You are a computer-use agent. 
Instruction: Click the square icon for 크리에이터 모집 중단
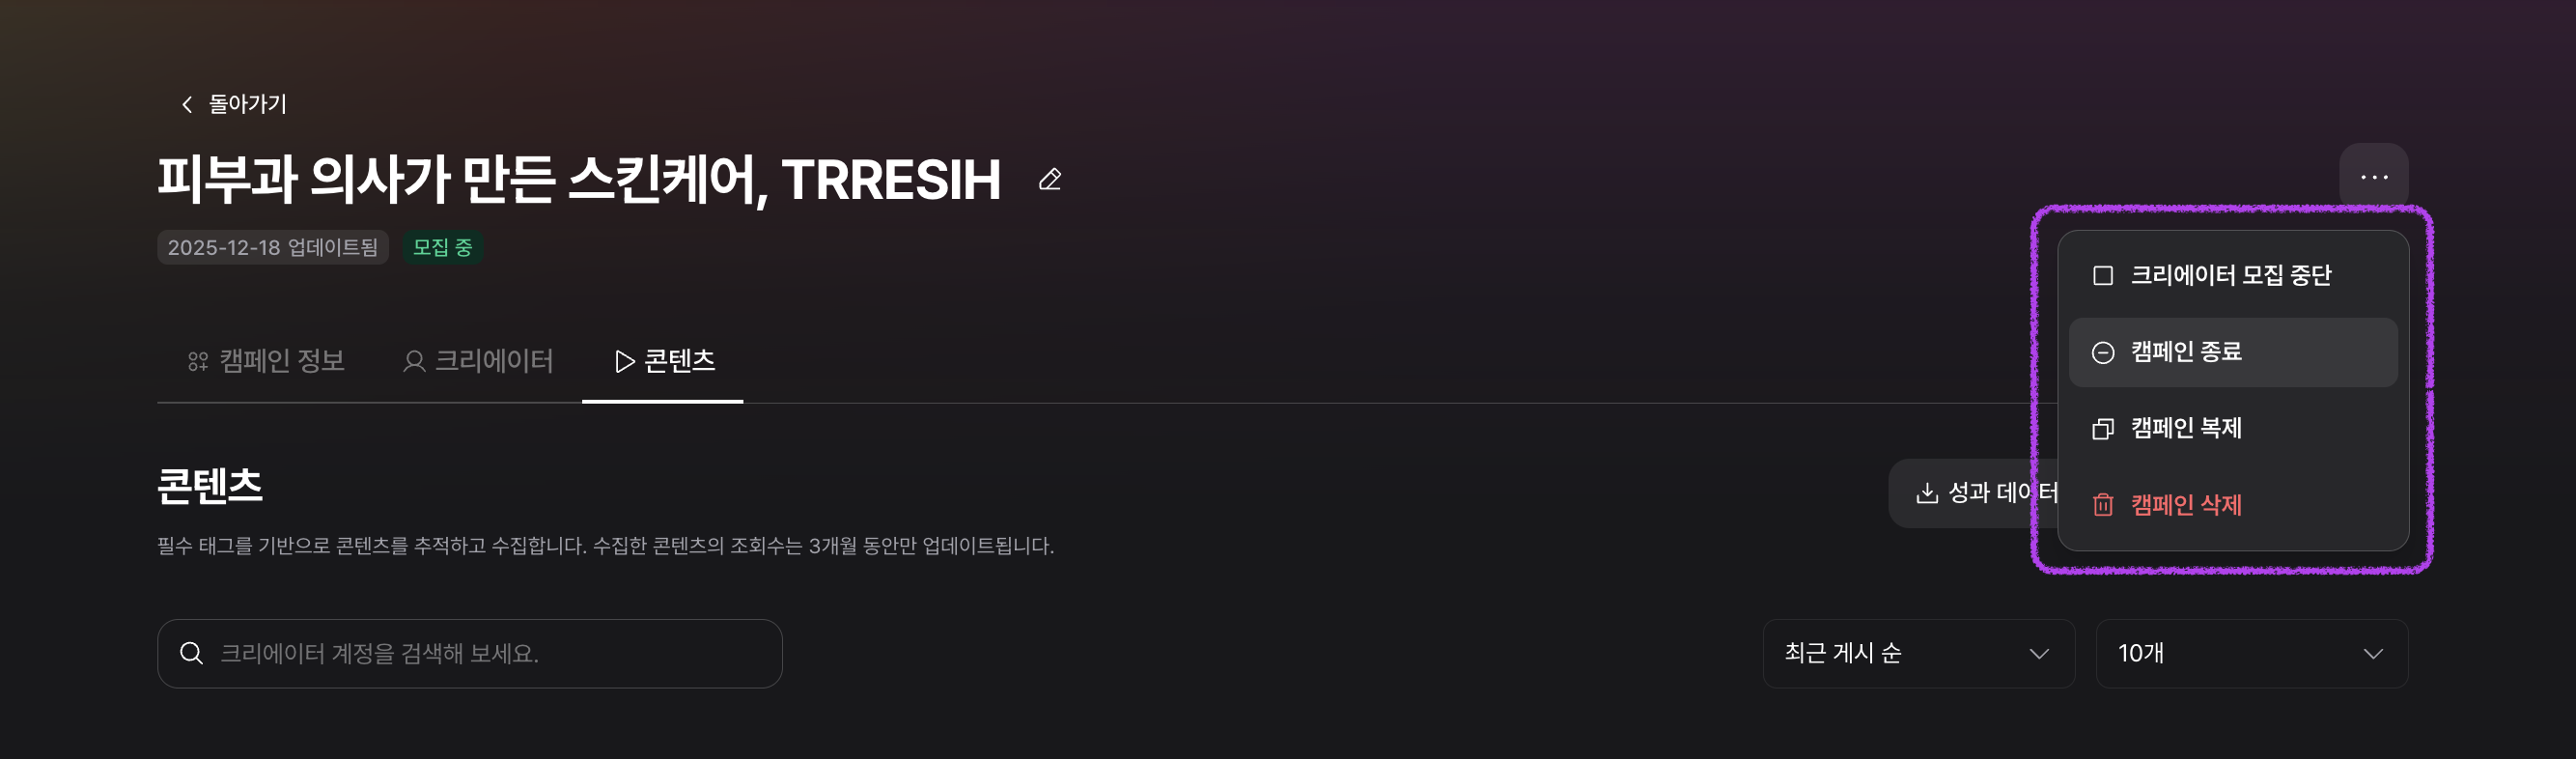2102,276
